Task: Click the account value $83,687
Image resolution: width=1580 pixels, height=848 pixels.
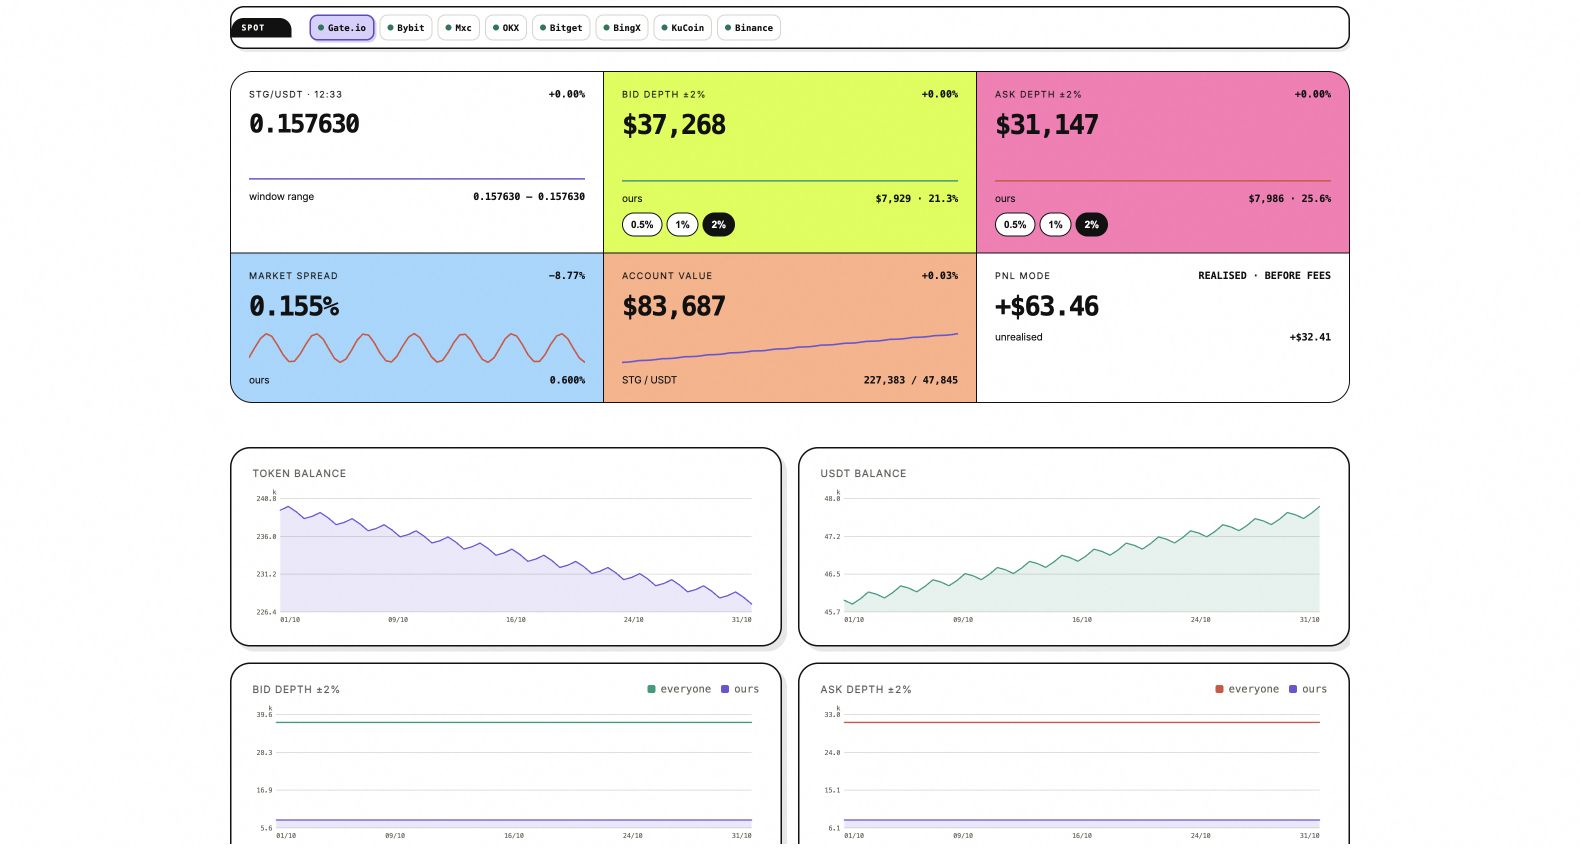Action: [x=674, y=307]
